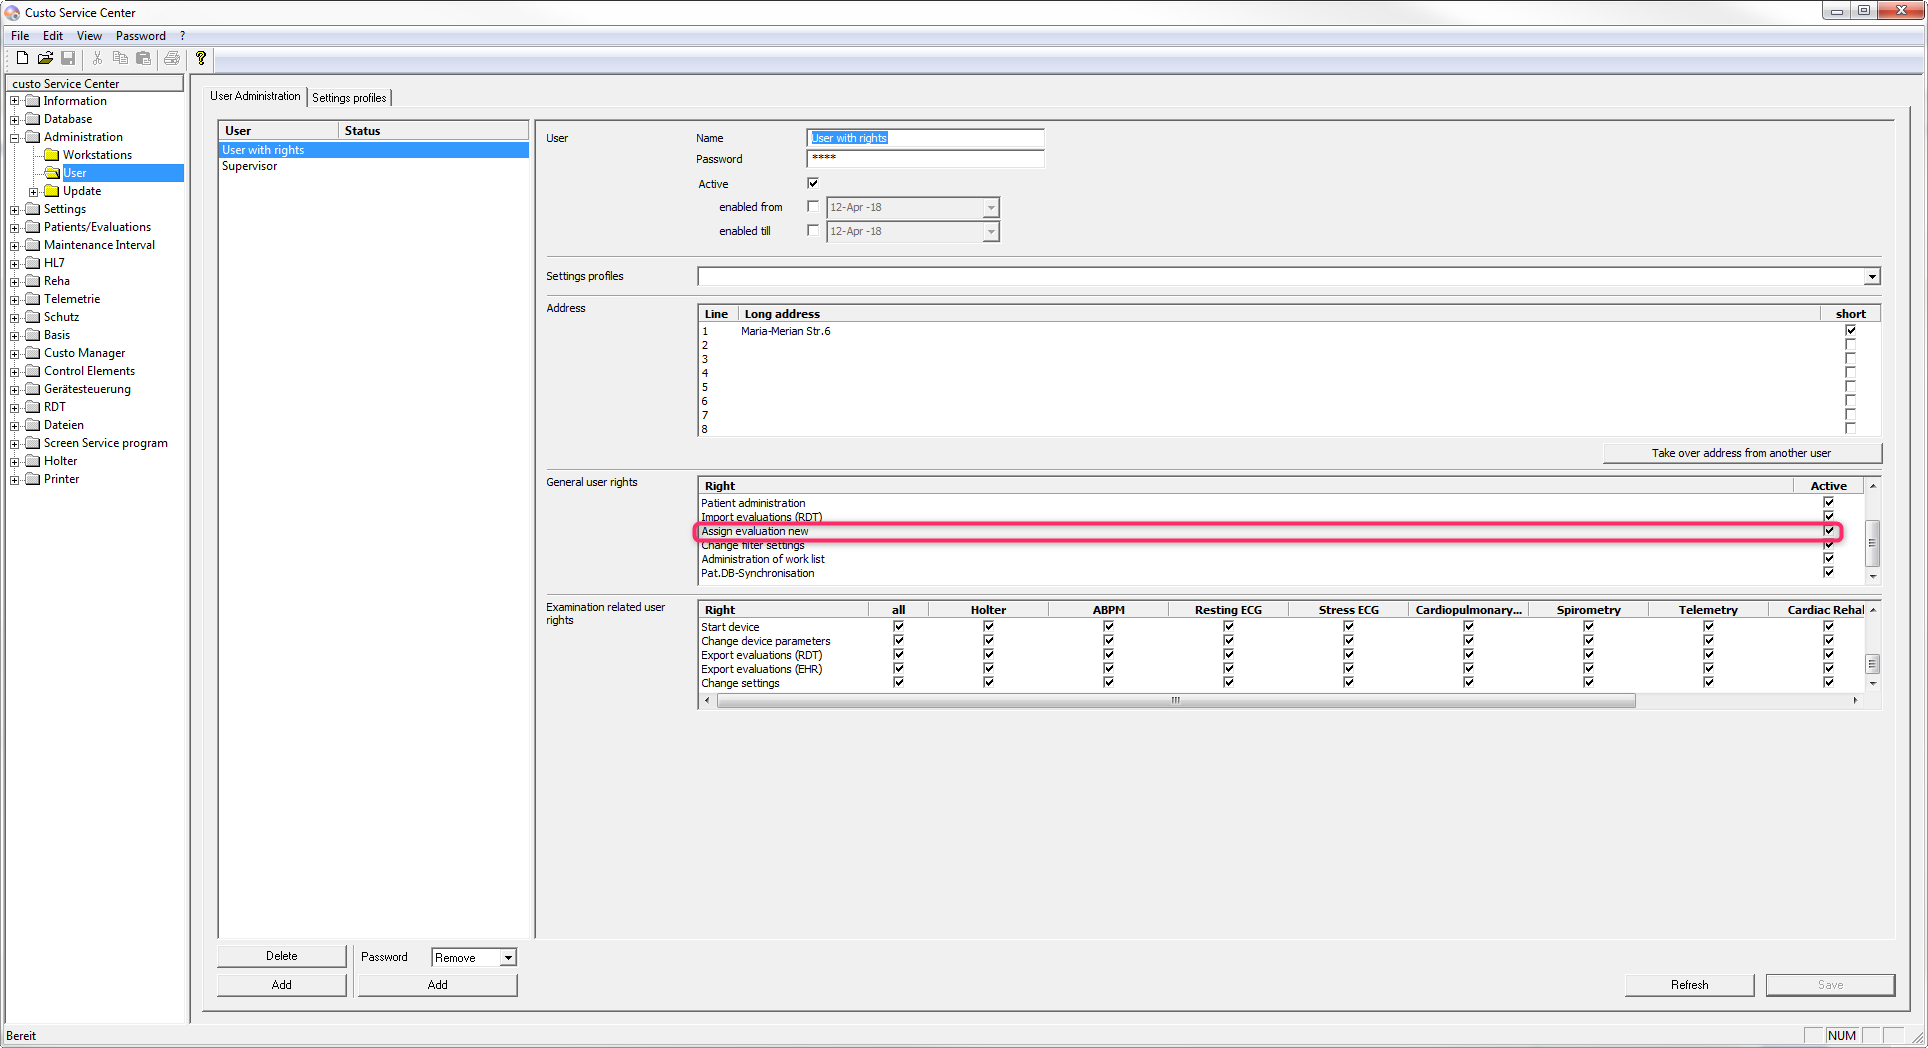Click the Copy toolbar icon
This screenshot has width=1928, height=1048.
tap(120, 58)
